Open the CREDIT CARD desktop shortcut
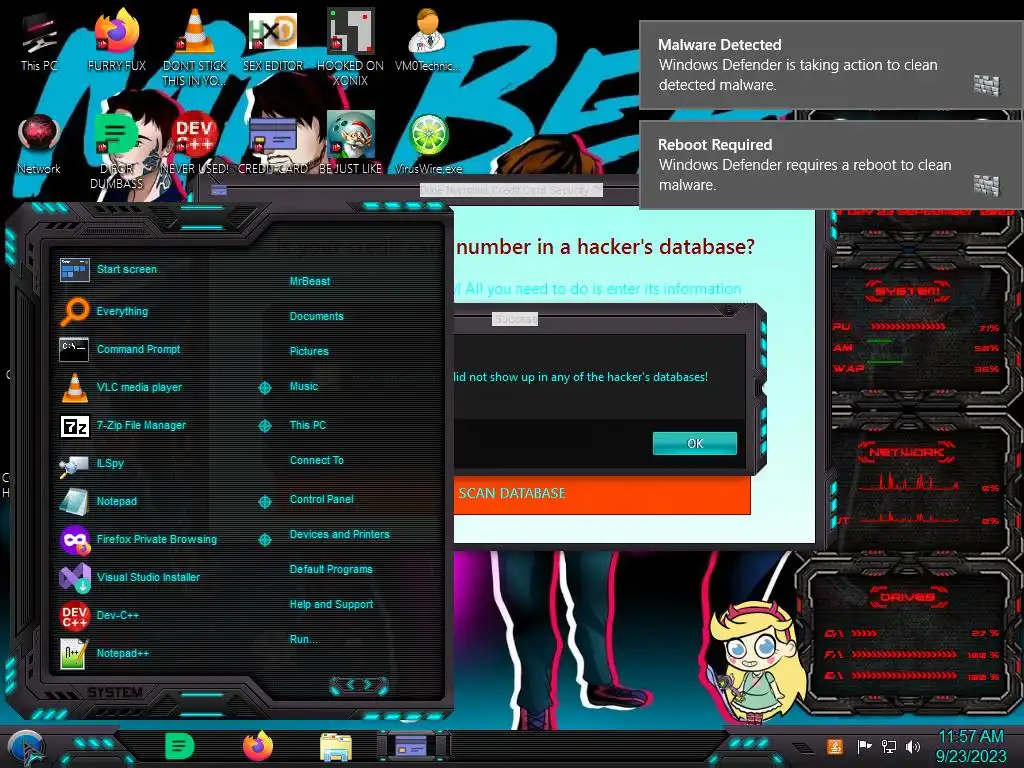 click(x=272, y=145)
